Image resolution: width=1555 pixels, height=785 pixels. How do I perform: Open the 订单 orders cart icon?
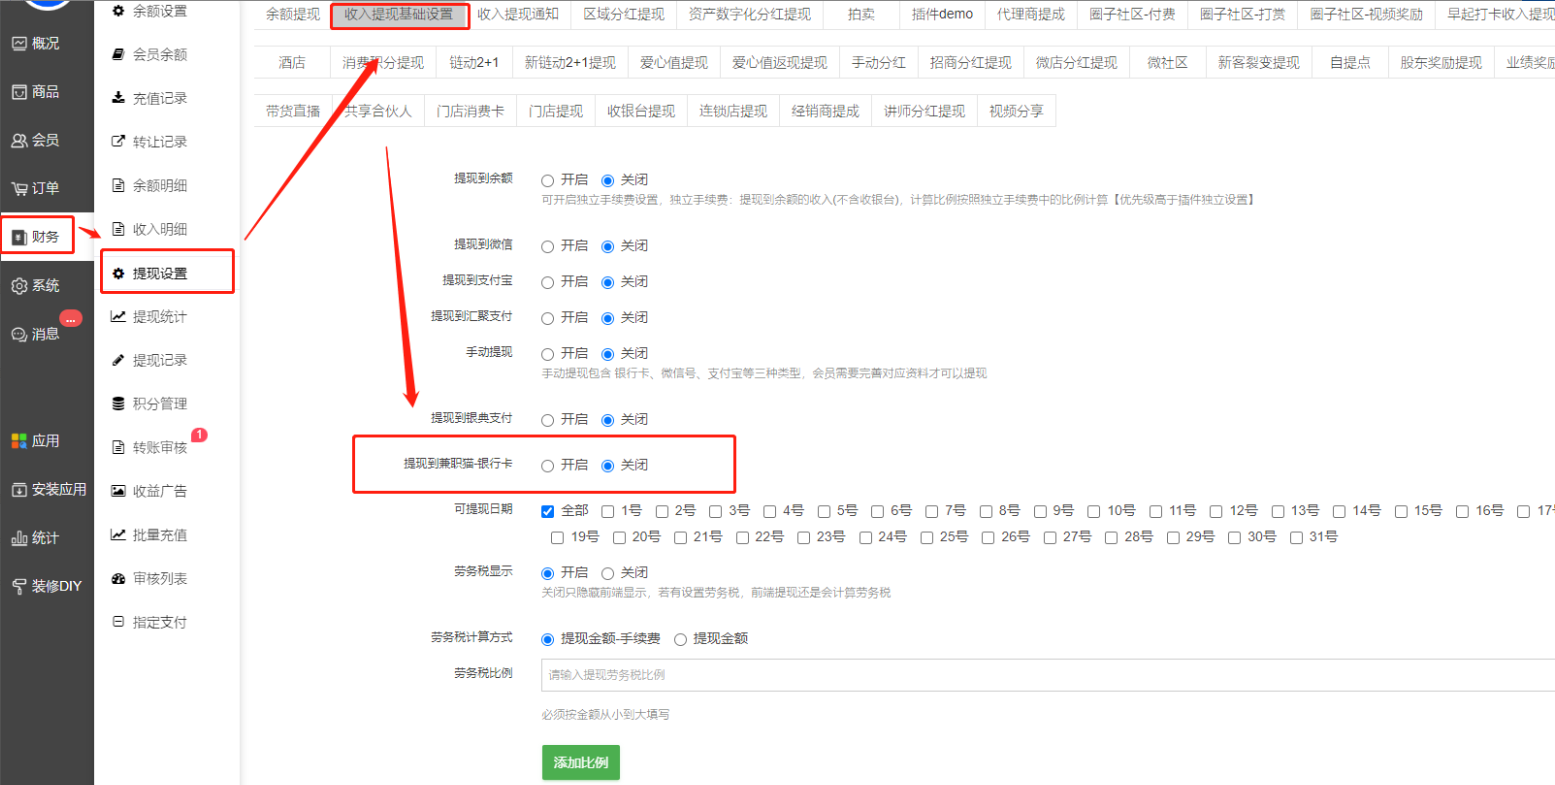pyautogui.click(x=19, y=189)
